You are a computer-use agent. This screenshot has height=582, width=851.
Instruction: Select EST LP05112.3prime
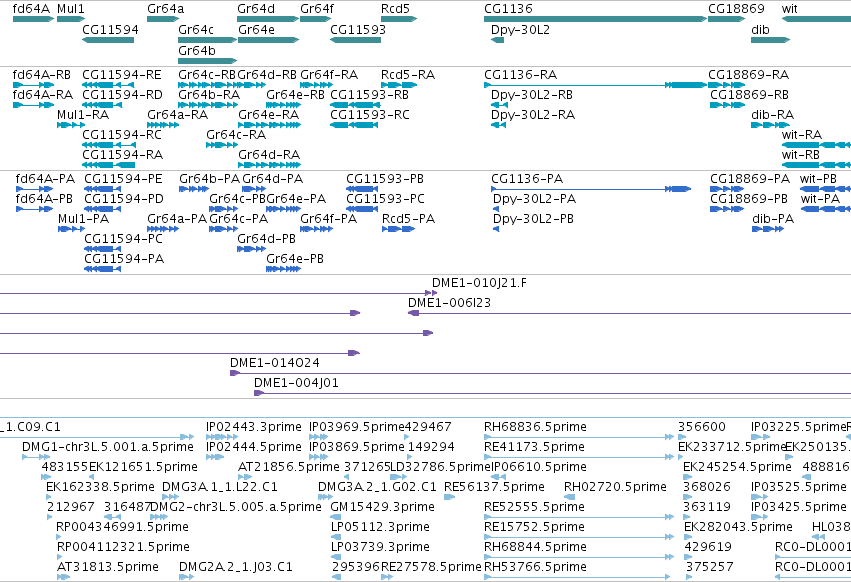pos(380,527)
